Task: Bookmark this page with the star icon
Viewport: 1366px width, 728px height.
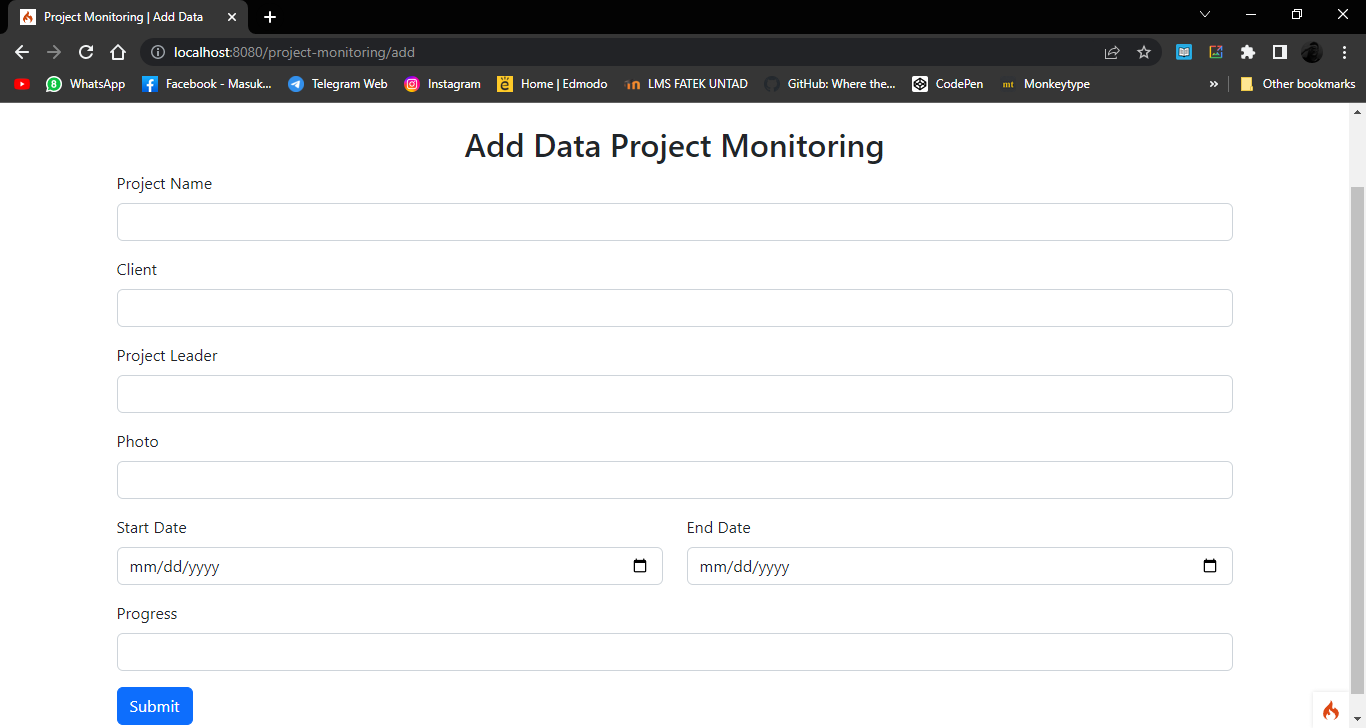Action: pyautogui.click(x=1144, y=52)
